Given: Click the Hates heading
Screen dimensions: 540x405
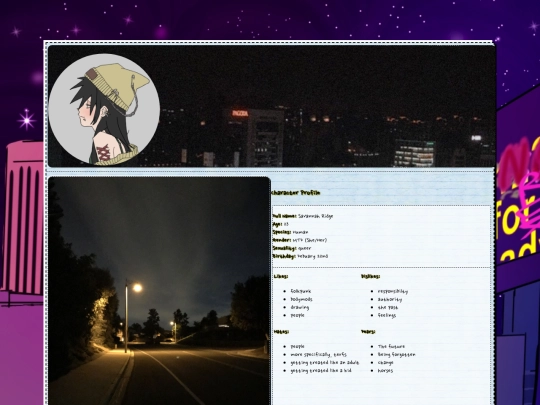Looking at the screenshot, I should pos(281,332).
